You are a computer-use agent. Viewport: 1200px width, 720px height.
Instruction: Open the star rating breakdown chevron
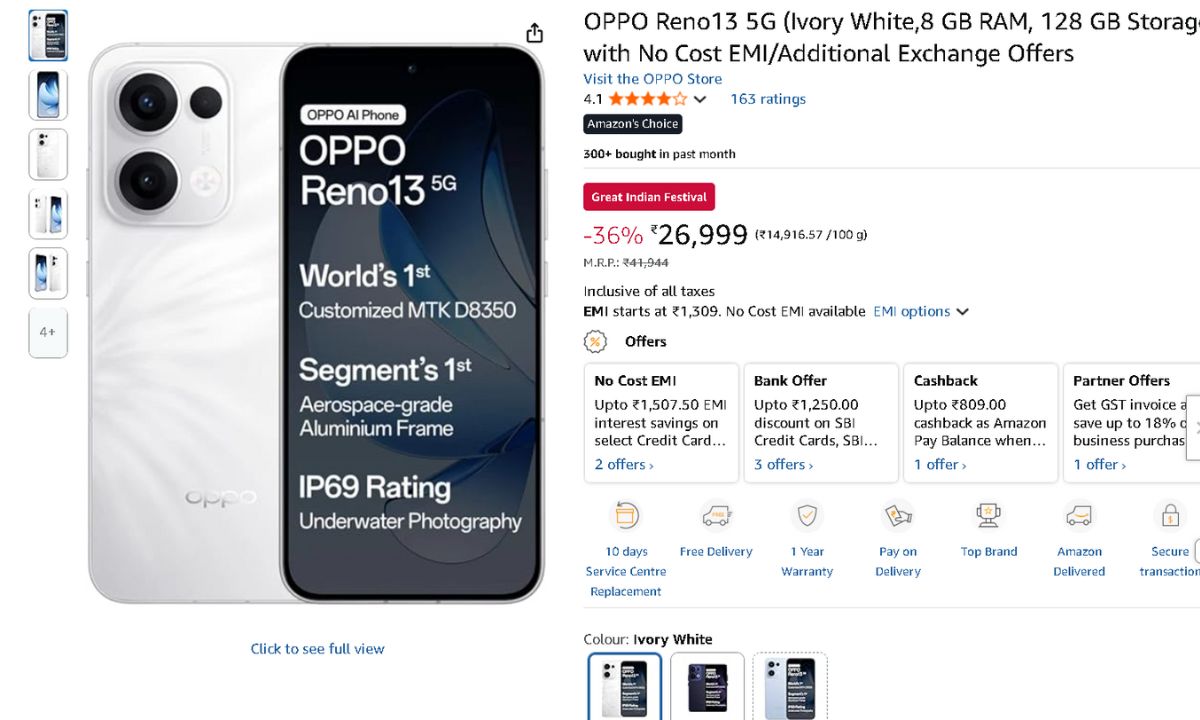point(700,99)
